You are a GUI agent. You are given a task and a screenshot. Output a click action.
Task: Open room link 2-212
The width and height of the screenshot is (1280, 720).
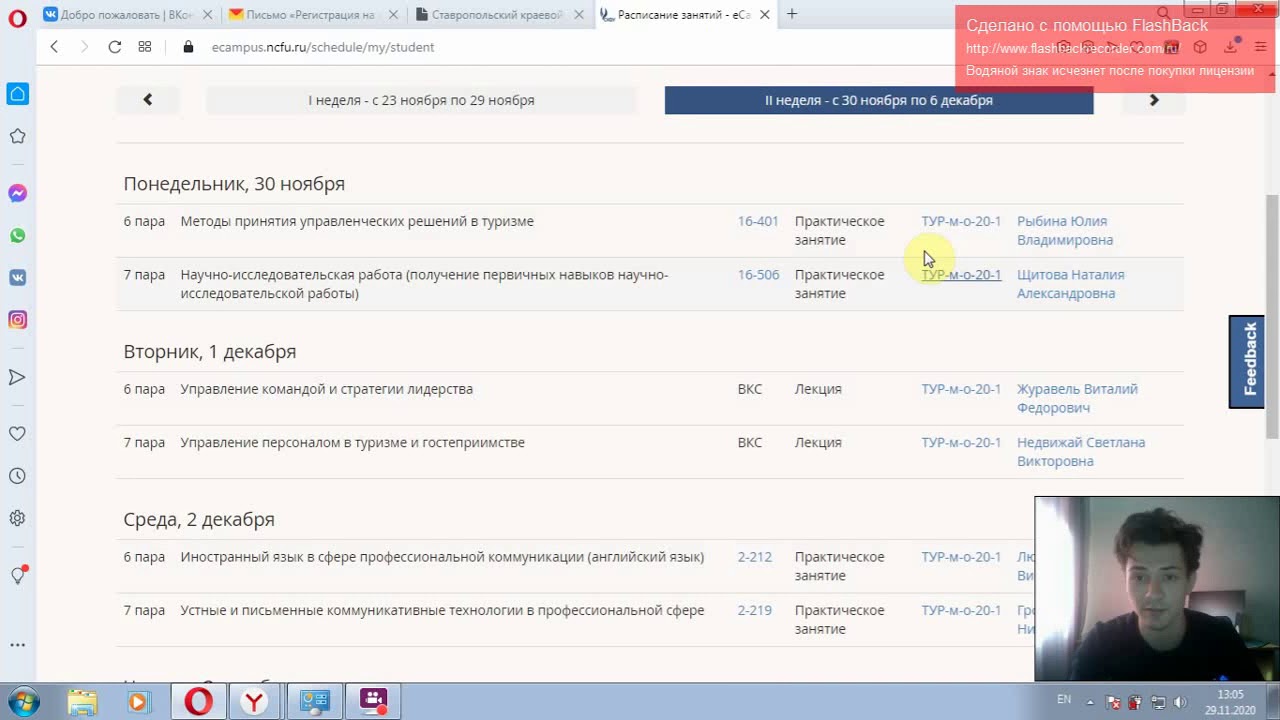(x=755, y=557)
